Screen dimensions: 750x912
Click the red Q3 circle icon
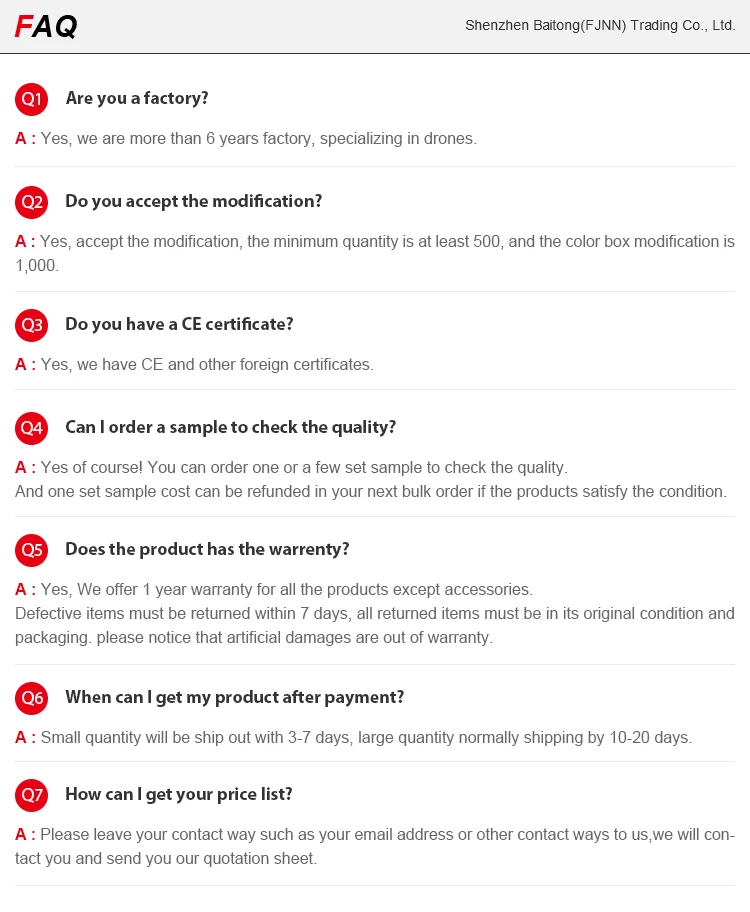point(31,325)
